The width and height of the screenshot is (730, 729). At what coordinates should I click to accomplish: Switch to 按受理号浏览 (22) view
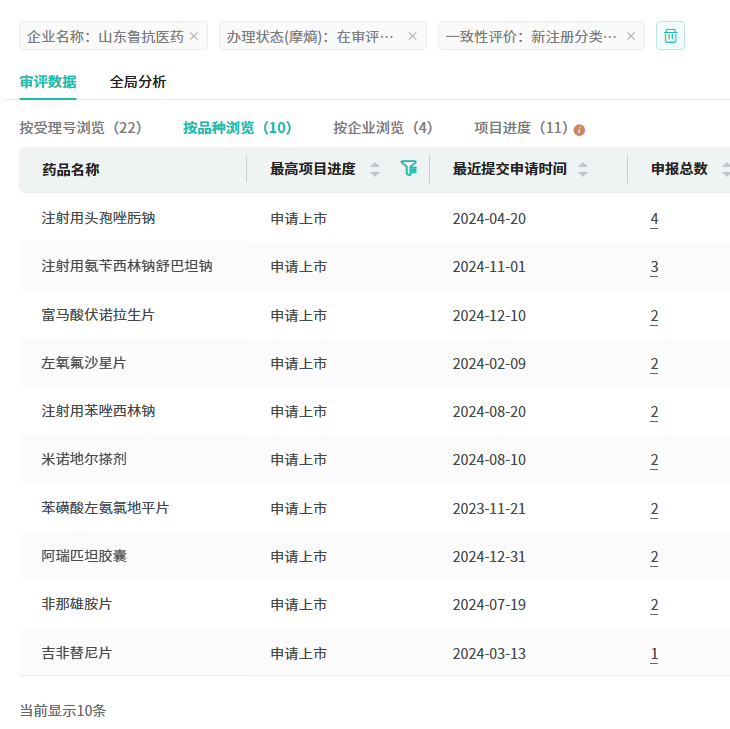(81, 128)
